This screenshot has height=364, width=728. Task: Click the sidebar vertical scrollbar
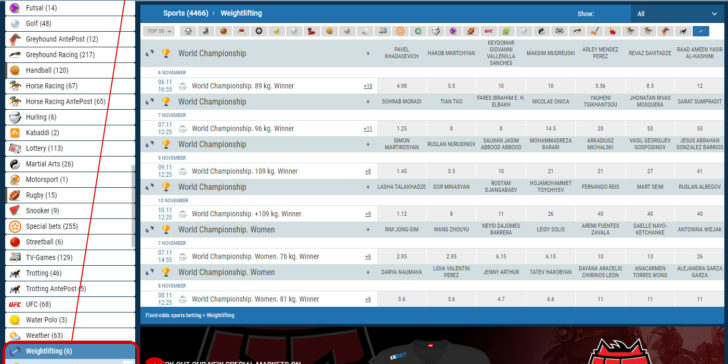click(133, 207)
